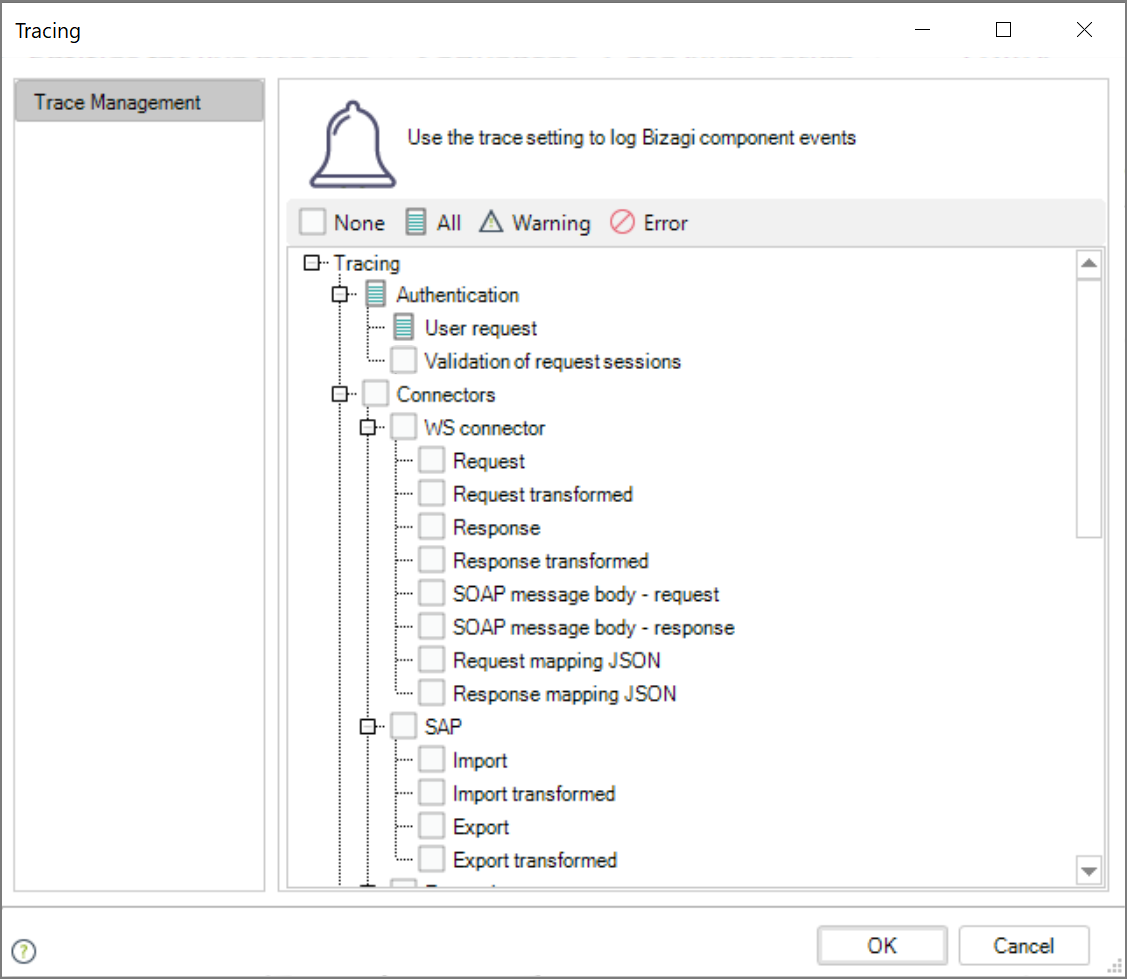Select SOAP message body - request label
Screen dimensions: 1127x979
click(x=586, y=594)
